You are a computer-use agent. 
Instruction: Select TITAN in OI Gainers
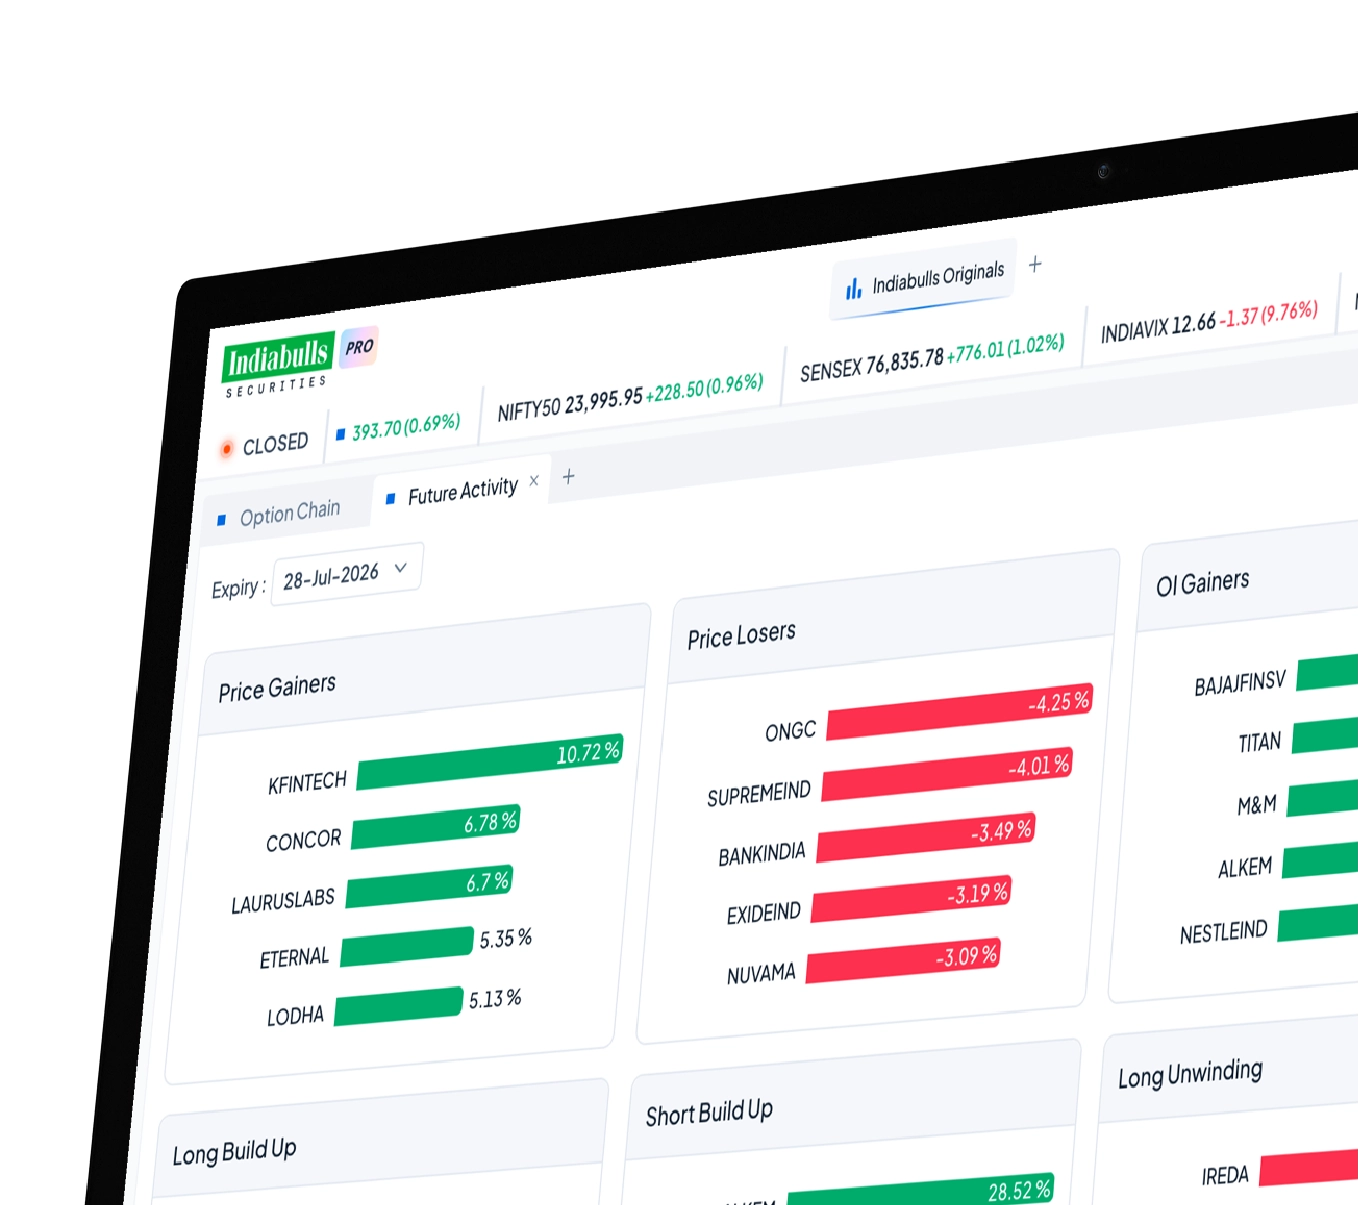(1260, 742)
